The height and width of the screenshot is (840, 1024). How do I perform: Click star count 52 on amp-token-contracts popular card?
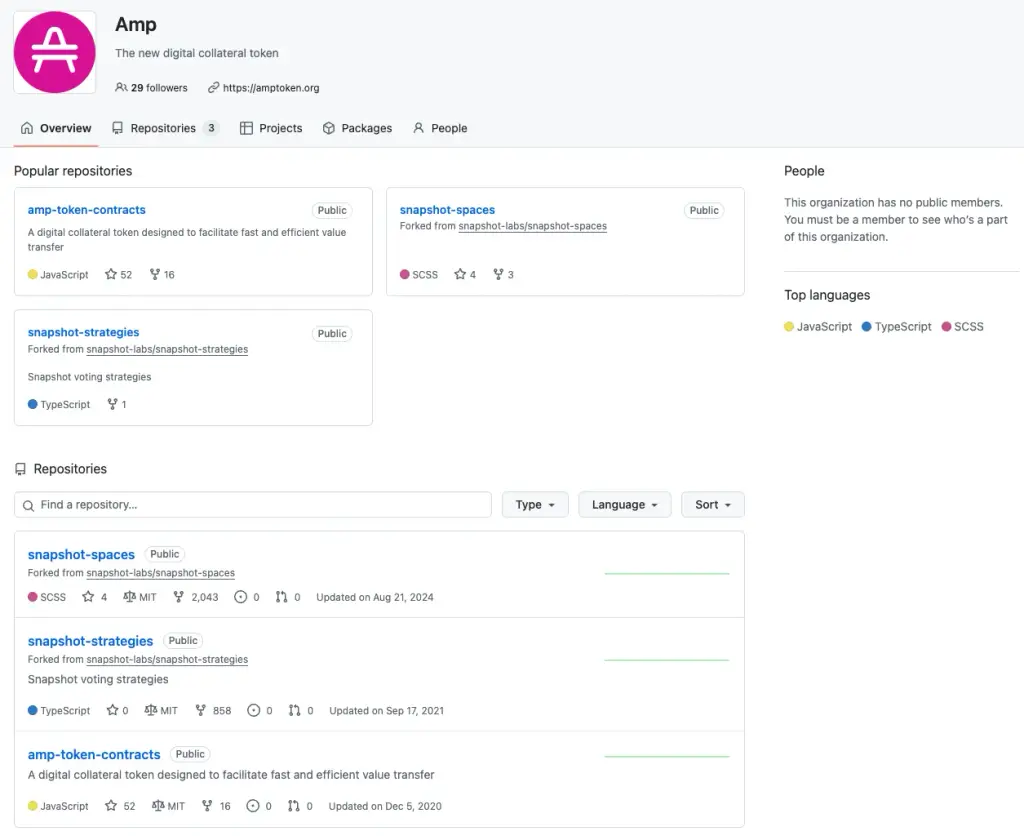(x=118, y=274)
